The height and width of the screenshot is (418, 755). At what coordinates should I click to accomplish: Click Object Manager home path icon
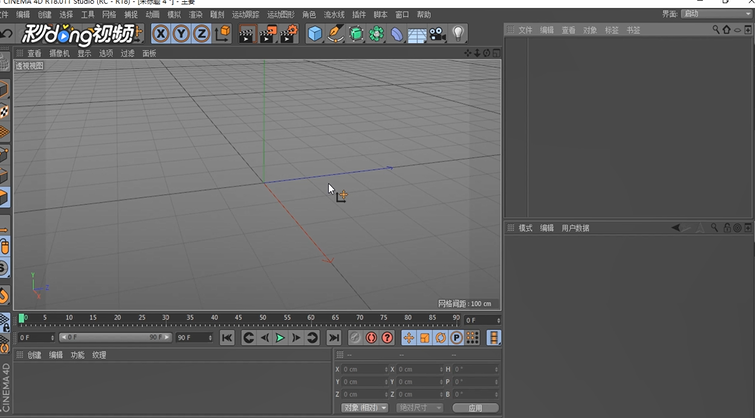(727, 30)
